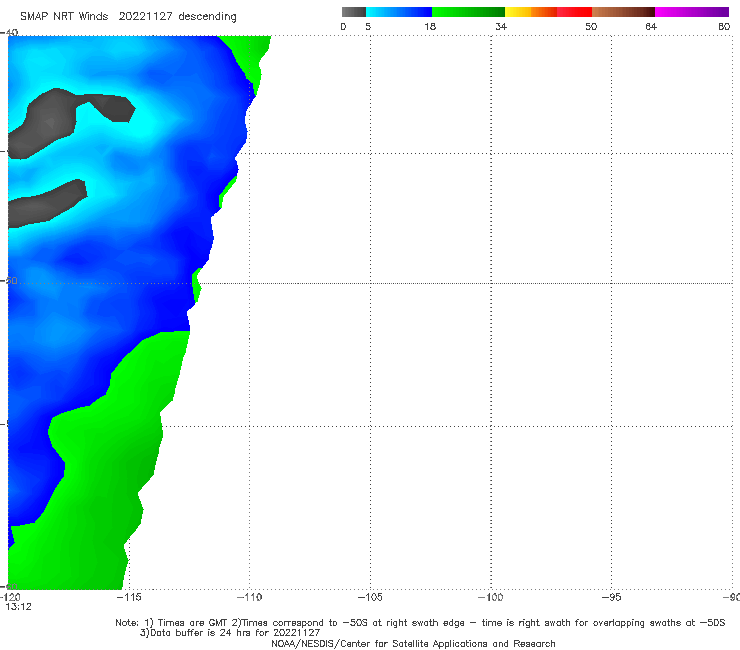
Task: Click the color scale label 34
Action: click(x=501, y=26)
